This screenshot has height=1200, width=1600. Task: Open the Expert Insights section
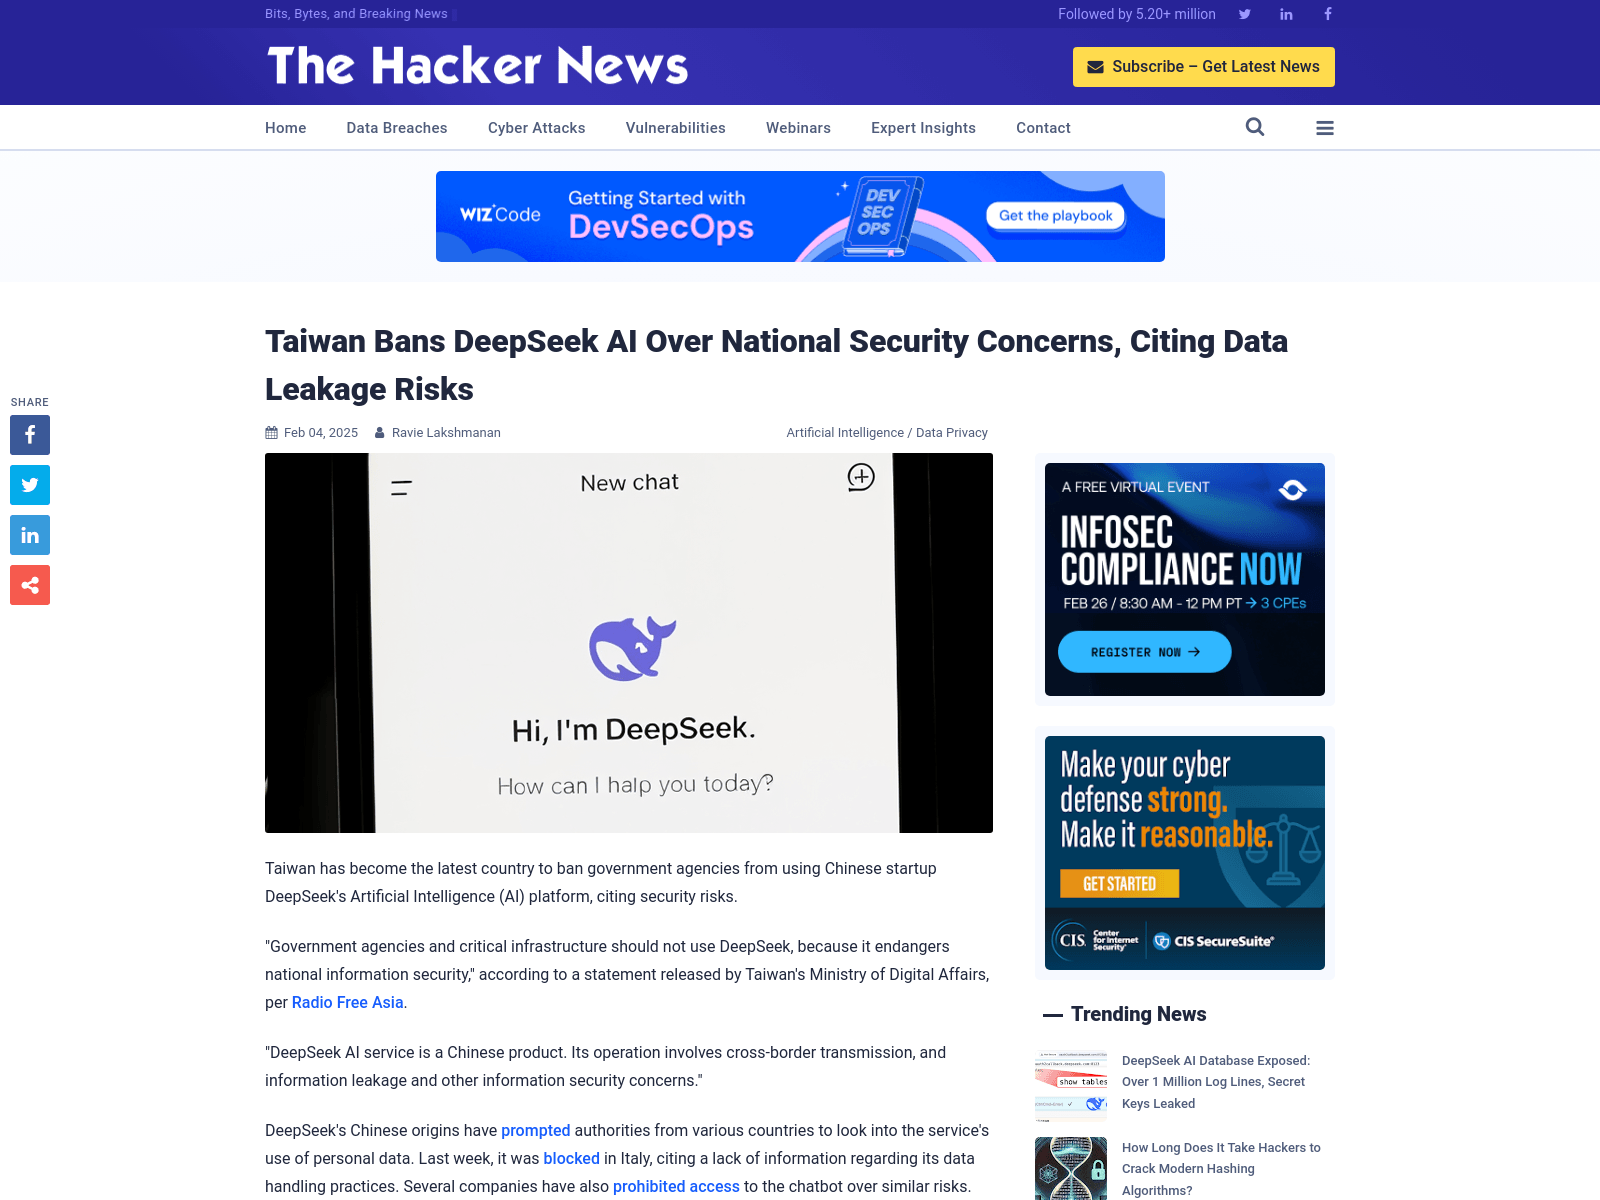click(923, 128)
